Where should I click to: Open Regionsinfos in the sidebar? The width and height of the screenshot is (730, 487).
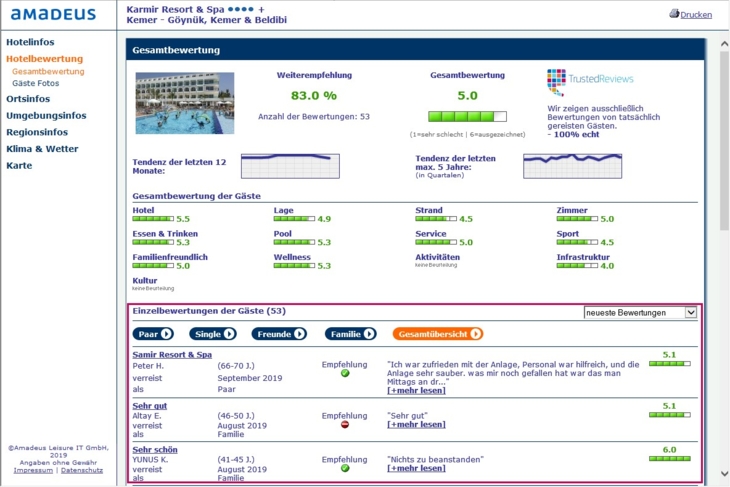pyautogui.click(x=37, y=132)
